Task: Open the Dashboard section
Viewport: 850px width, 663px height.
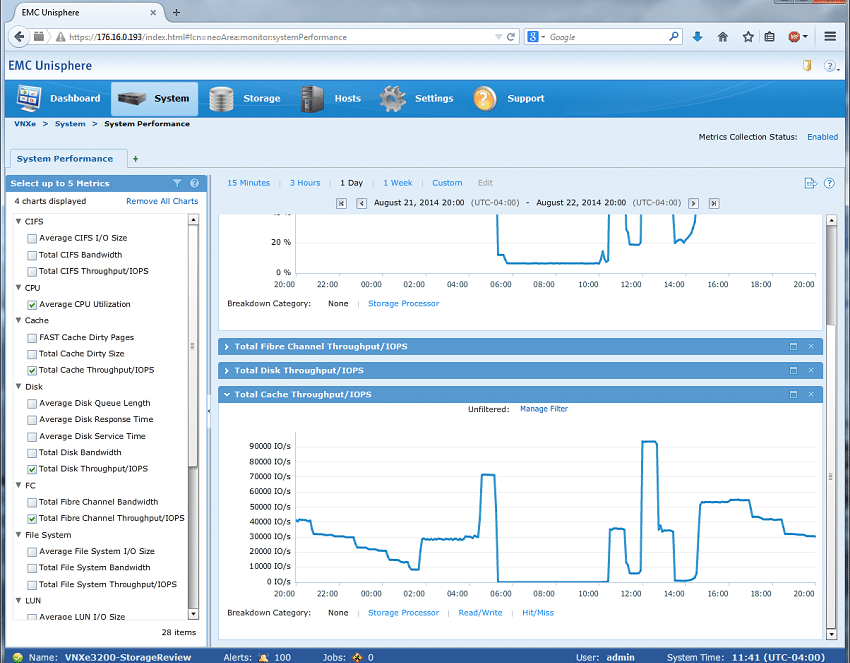Action: pyautogui.click(x=59, y=99)
